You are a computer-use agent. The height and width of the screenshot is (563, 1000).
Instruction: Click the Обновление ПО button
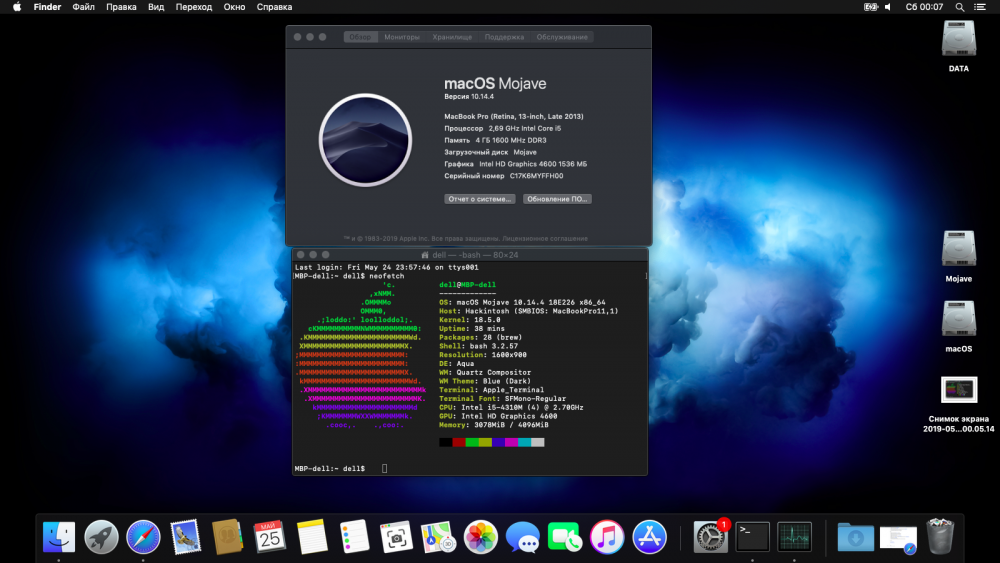point(557,199)
